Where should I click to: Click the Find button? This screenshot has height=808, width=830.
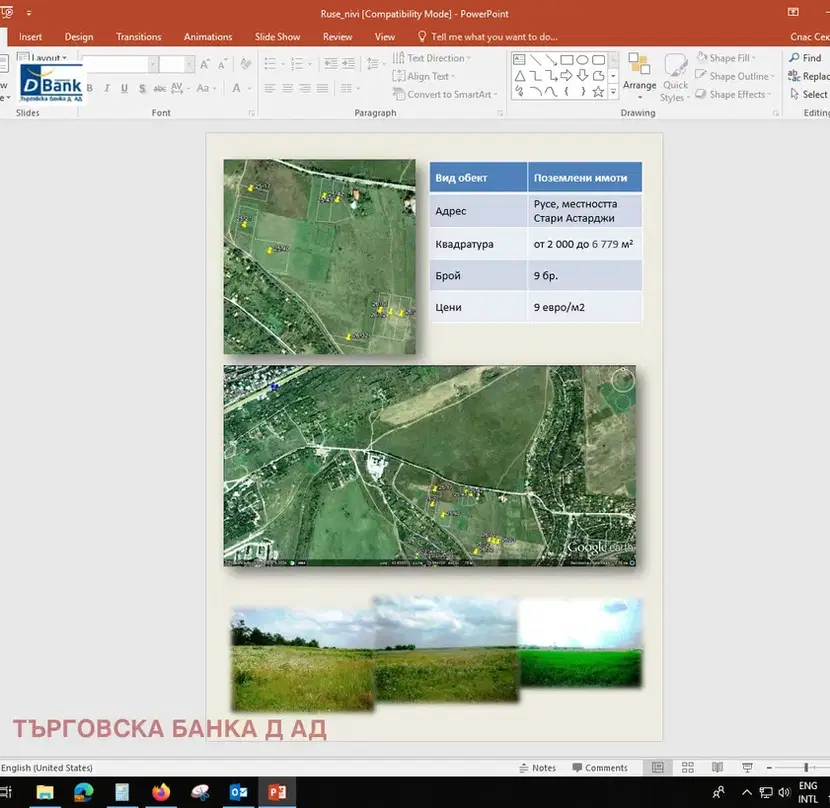pyautogui.click(x=805, y=58)
